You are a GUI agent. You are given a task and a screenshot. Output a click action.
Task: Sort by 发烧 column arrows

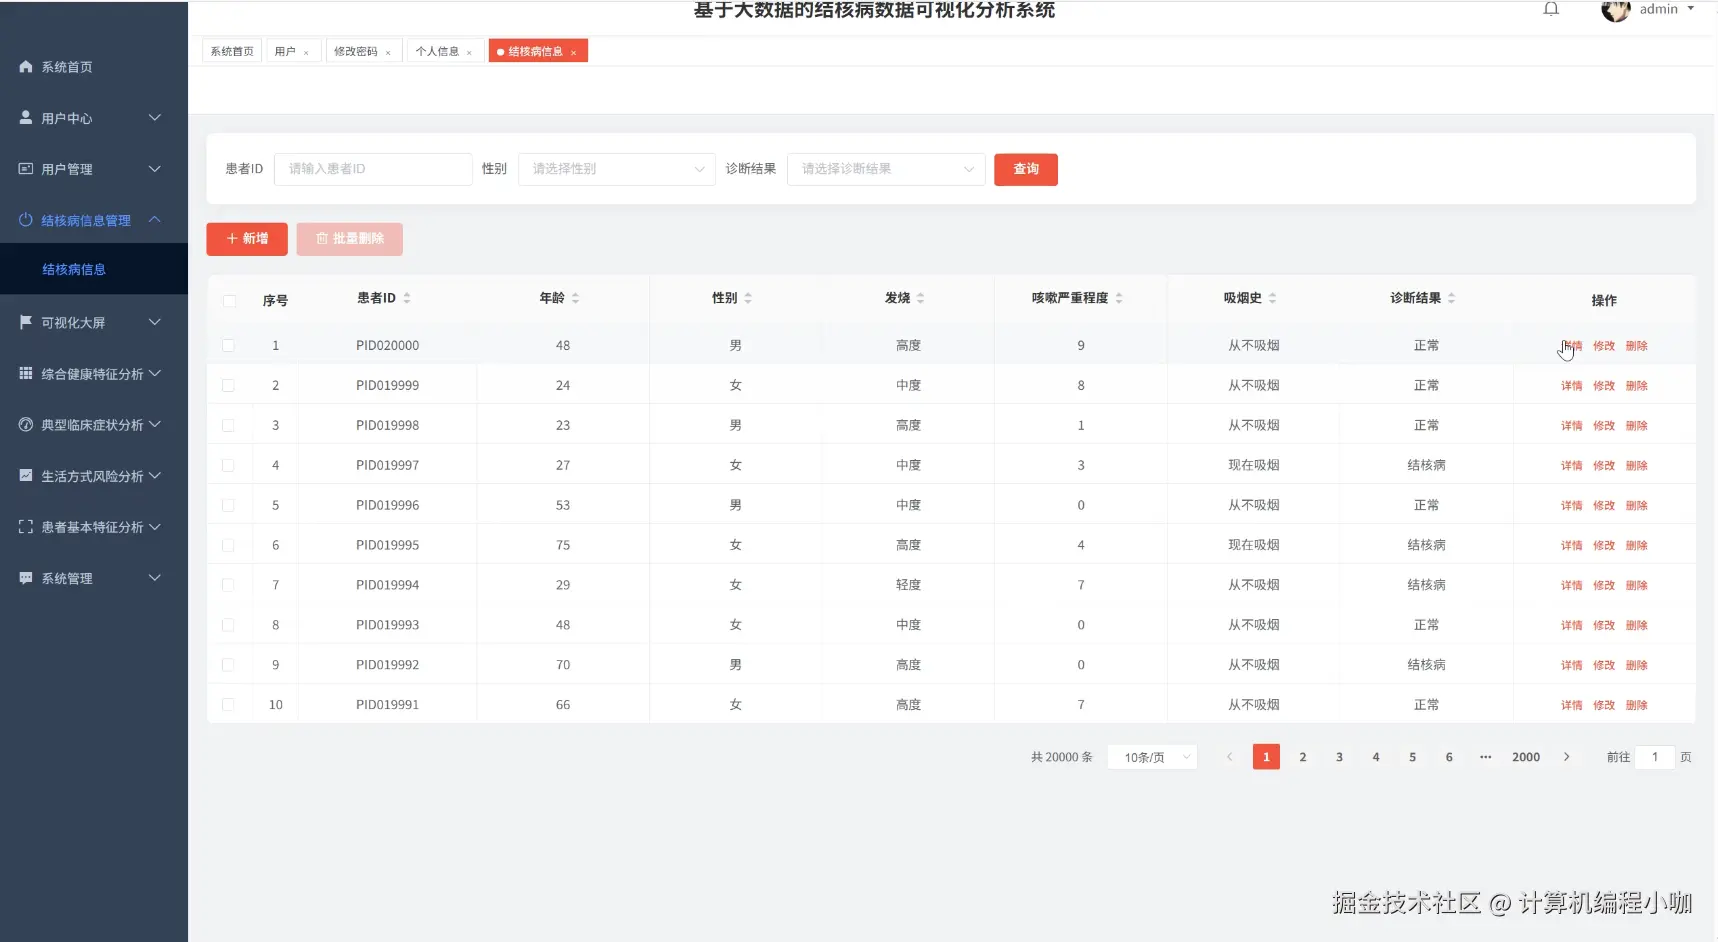[920, 298]
